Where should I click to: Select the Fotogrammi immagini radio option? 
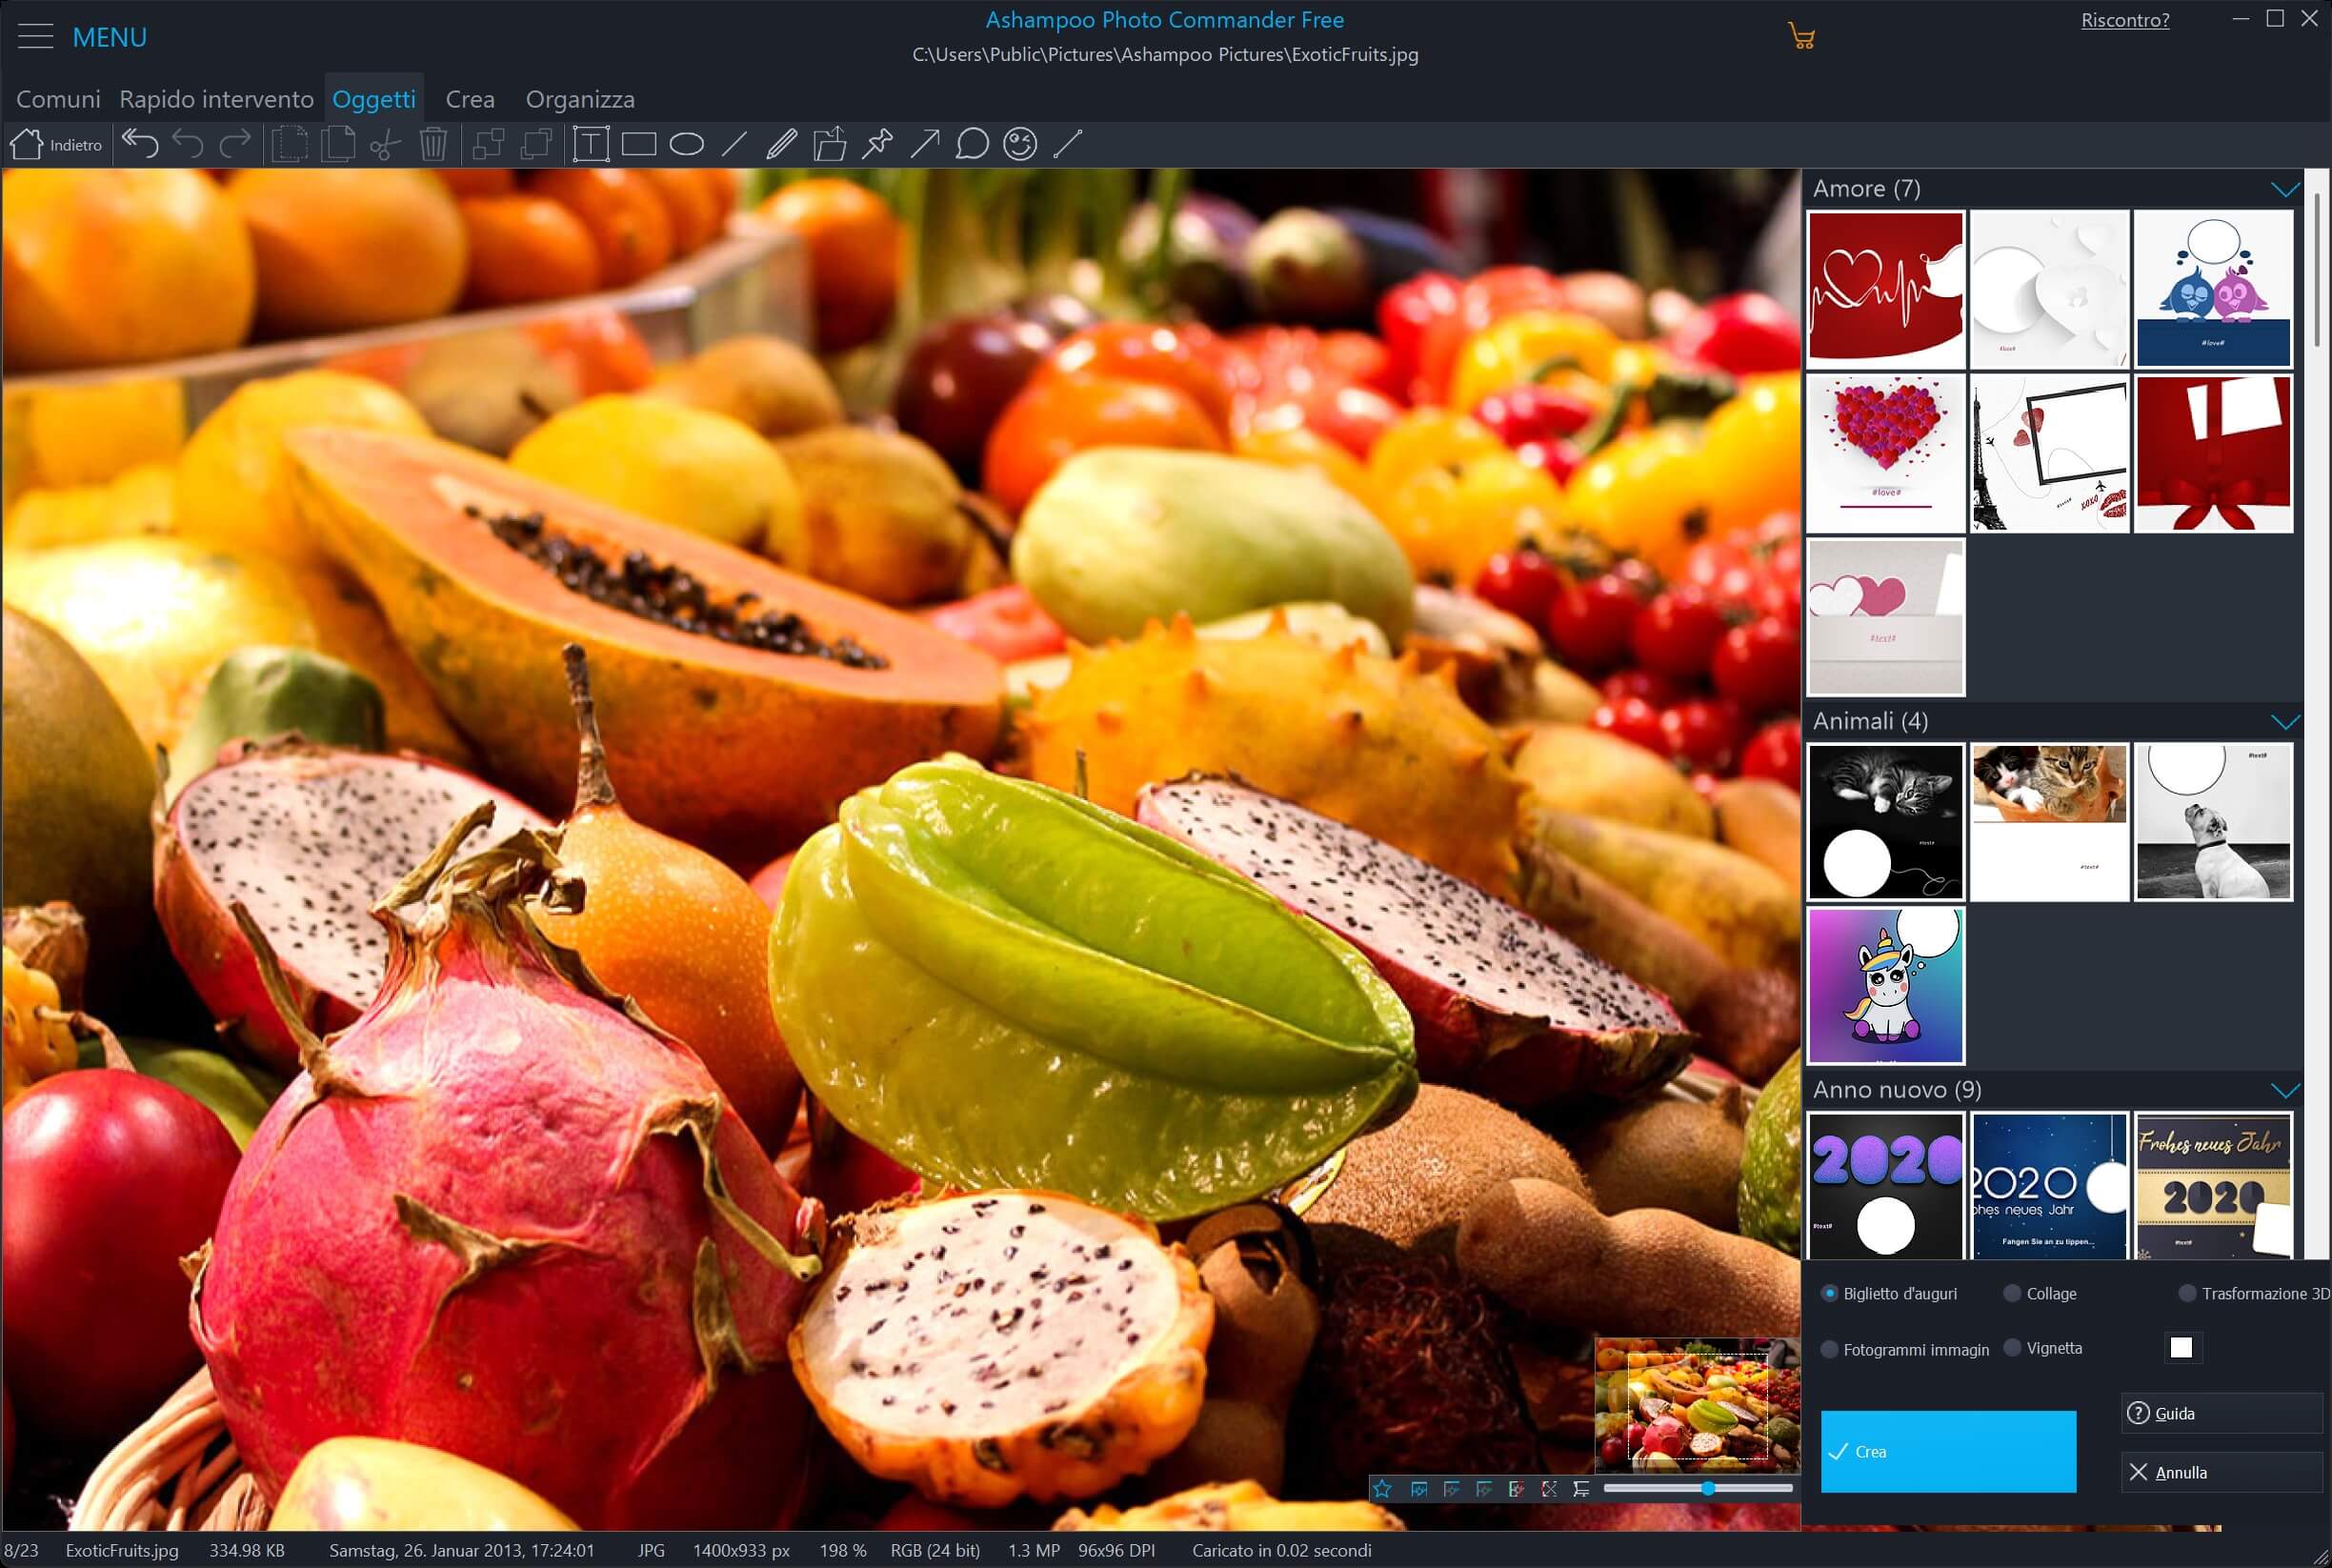[1830, 1349]
